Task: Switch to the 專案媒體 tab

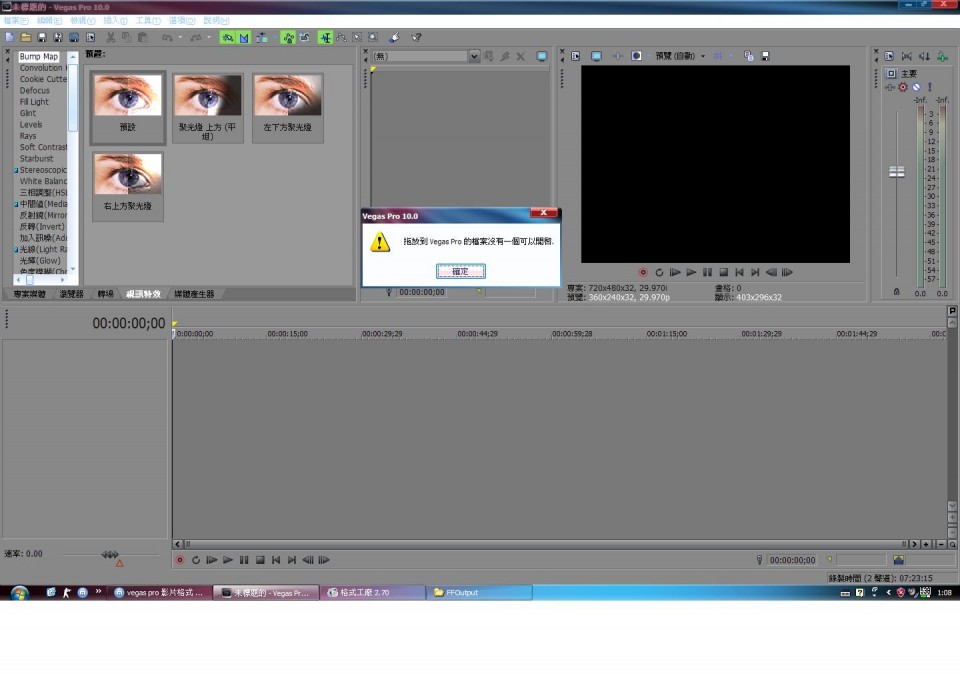Action: (29, 294)
